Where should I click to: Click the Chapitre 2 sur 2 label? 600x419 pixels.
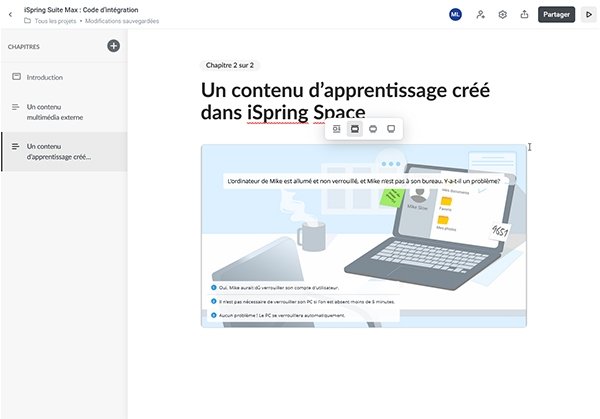pyautogui.click(x=230, y=65)
